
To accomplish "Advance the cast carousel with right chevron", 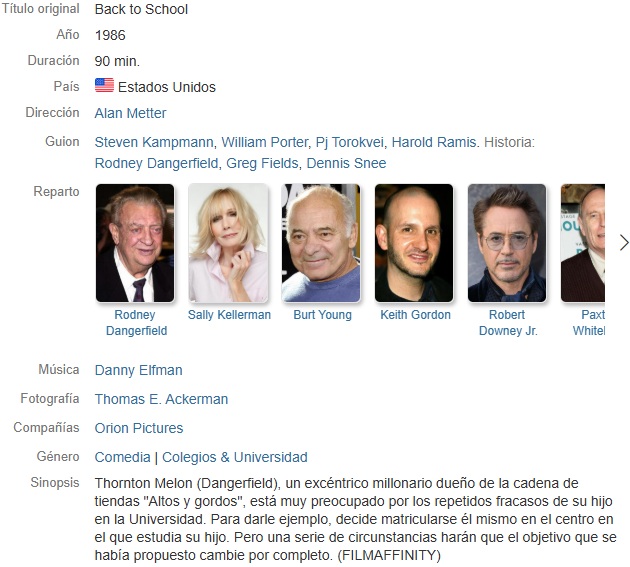I will (x=623, y=243).
